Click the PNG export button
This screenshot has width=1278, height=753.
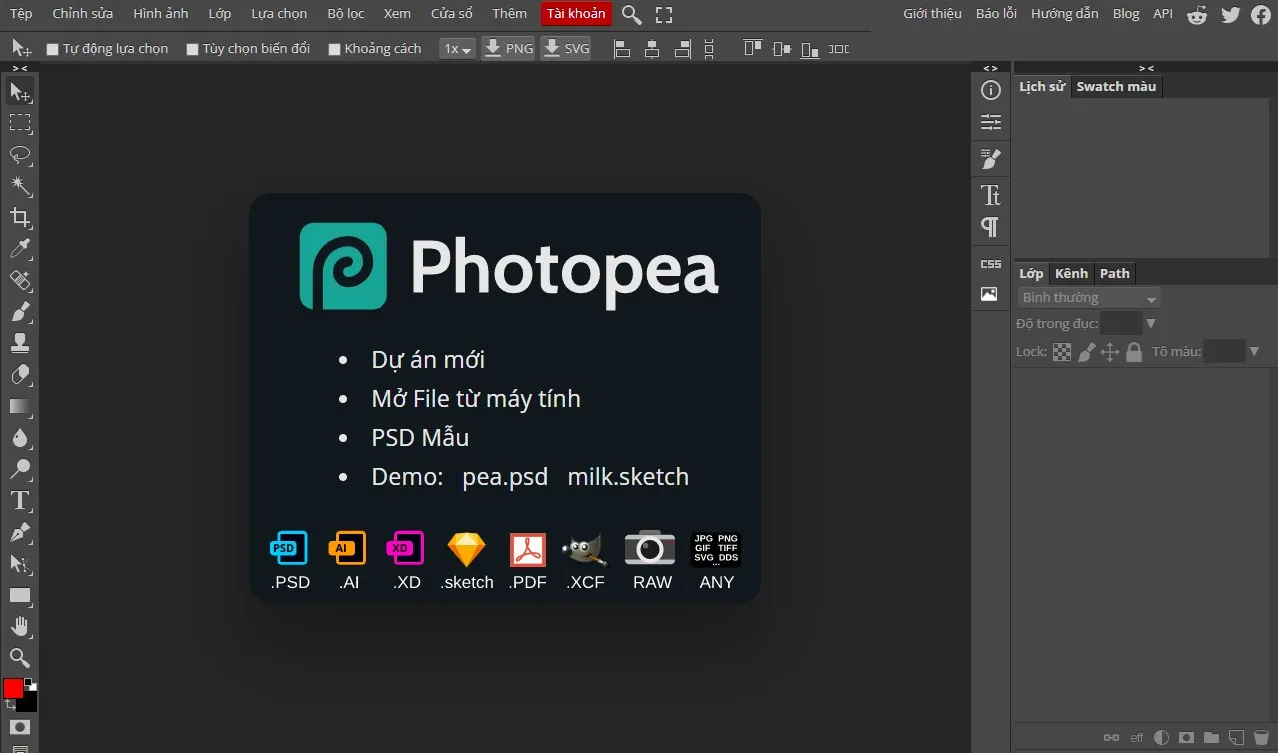pyautogui.click(x=508, y=47)
